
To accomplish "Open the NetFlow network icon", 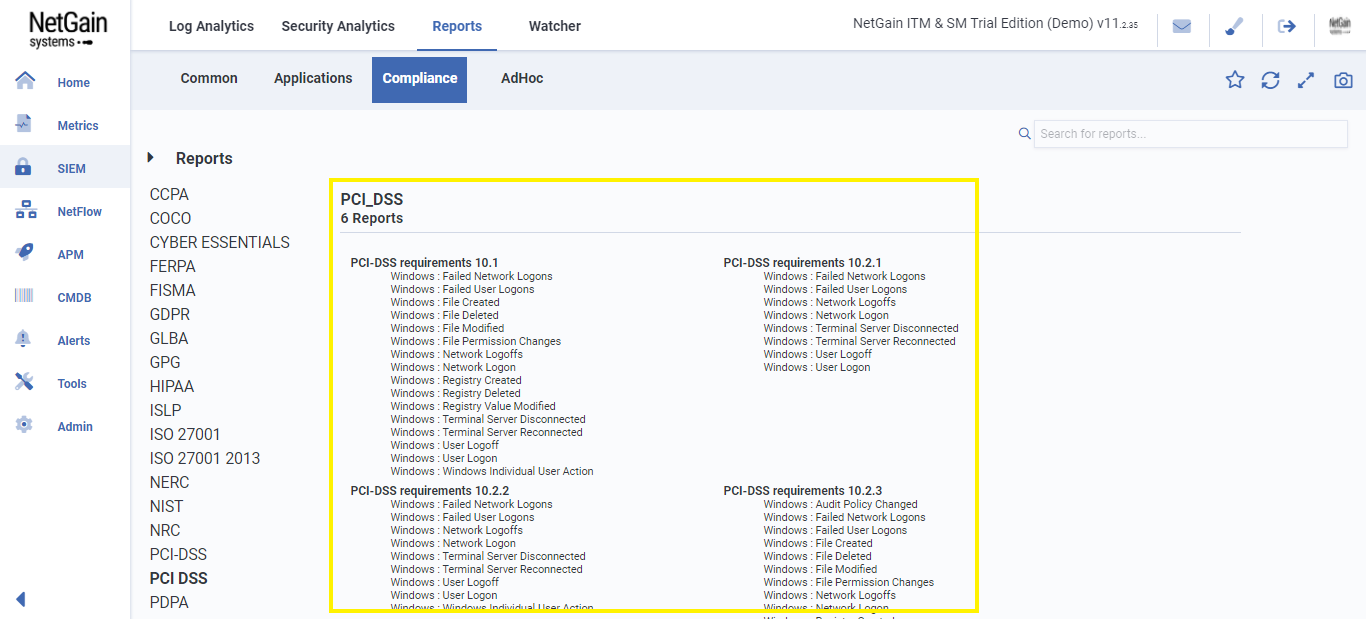I will tap(26, 210).
